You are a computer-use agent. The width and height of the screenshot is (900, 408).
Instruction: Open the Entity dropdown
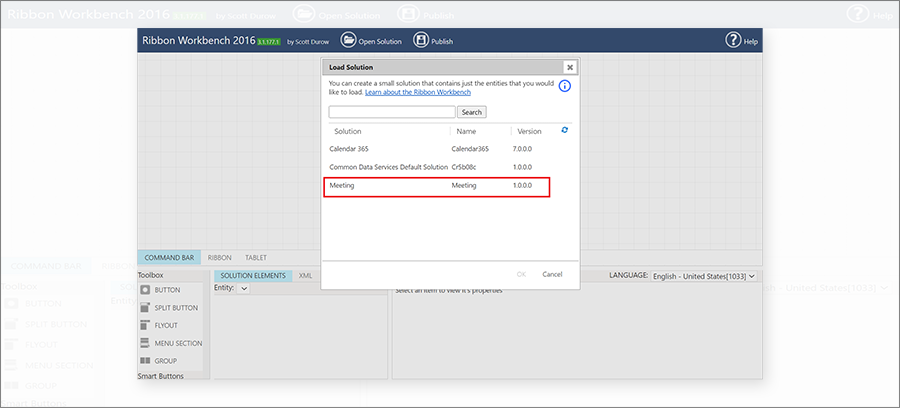[243, 288]
